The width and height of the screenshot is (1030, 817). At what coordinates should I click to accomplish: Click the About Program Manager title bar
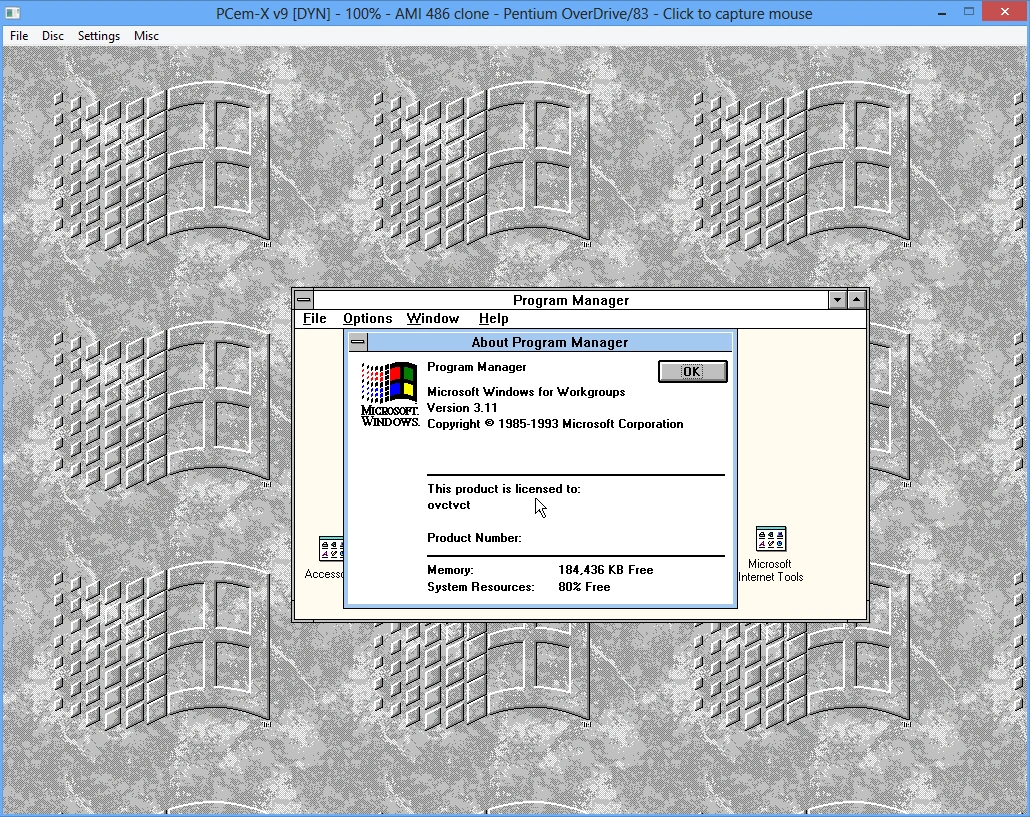click(x=550, y=342)
